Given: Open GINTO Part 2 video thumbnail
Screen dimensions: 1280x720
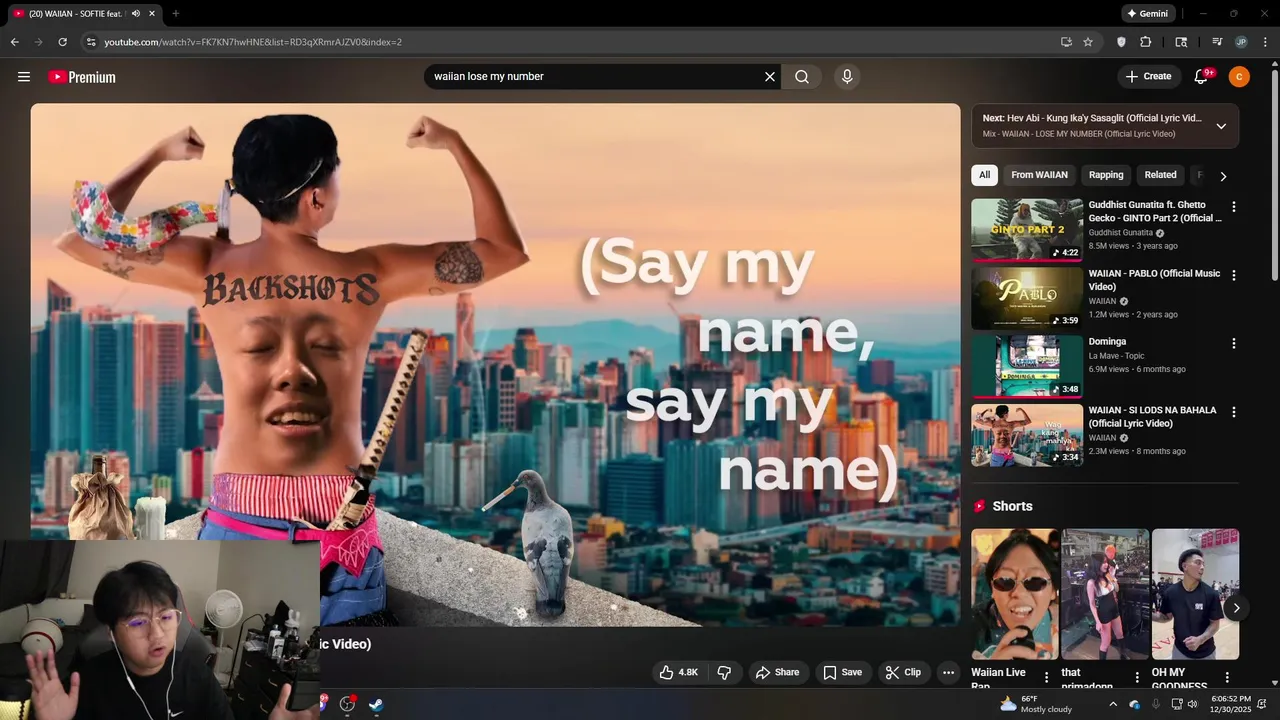Looking at the screenshot, I should point(1027,229).
